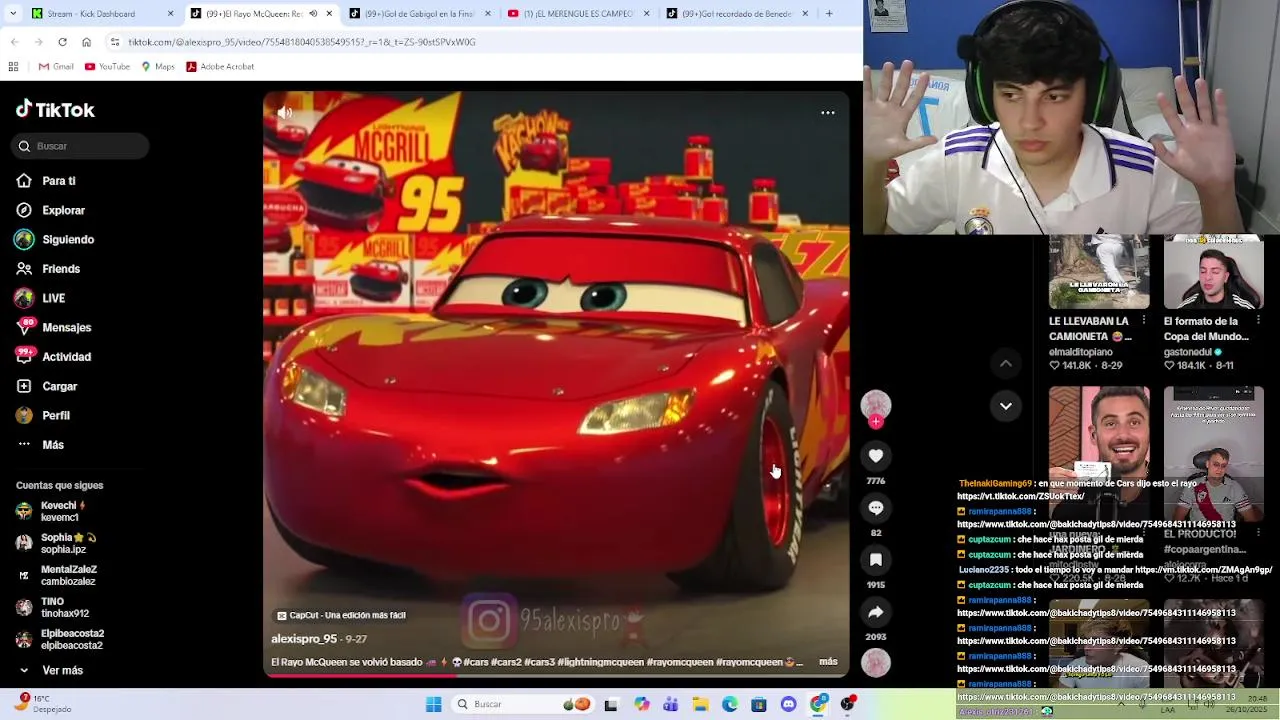Open the LIVE section

(x=53, y=298)
